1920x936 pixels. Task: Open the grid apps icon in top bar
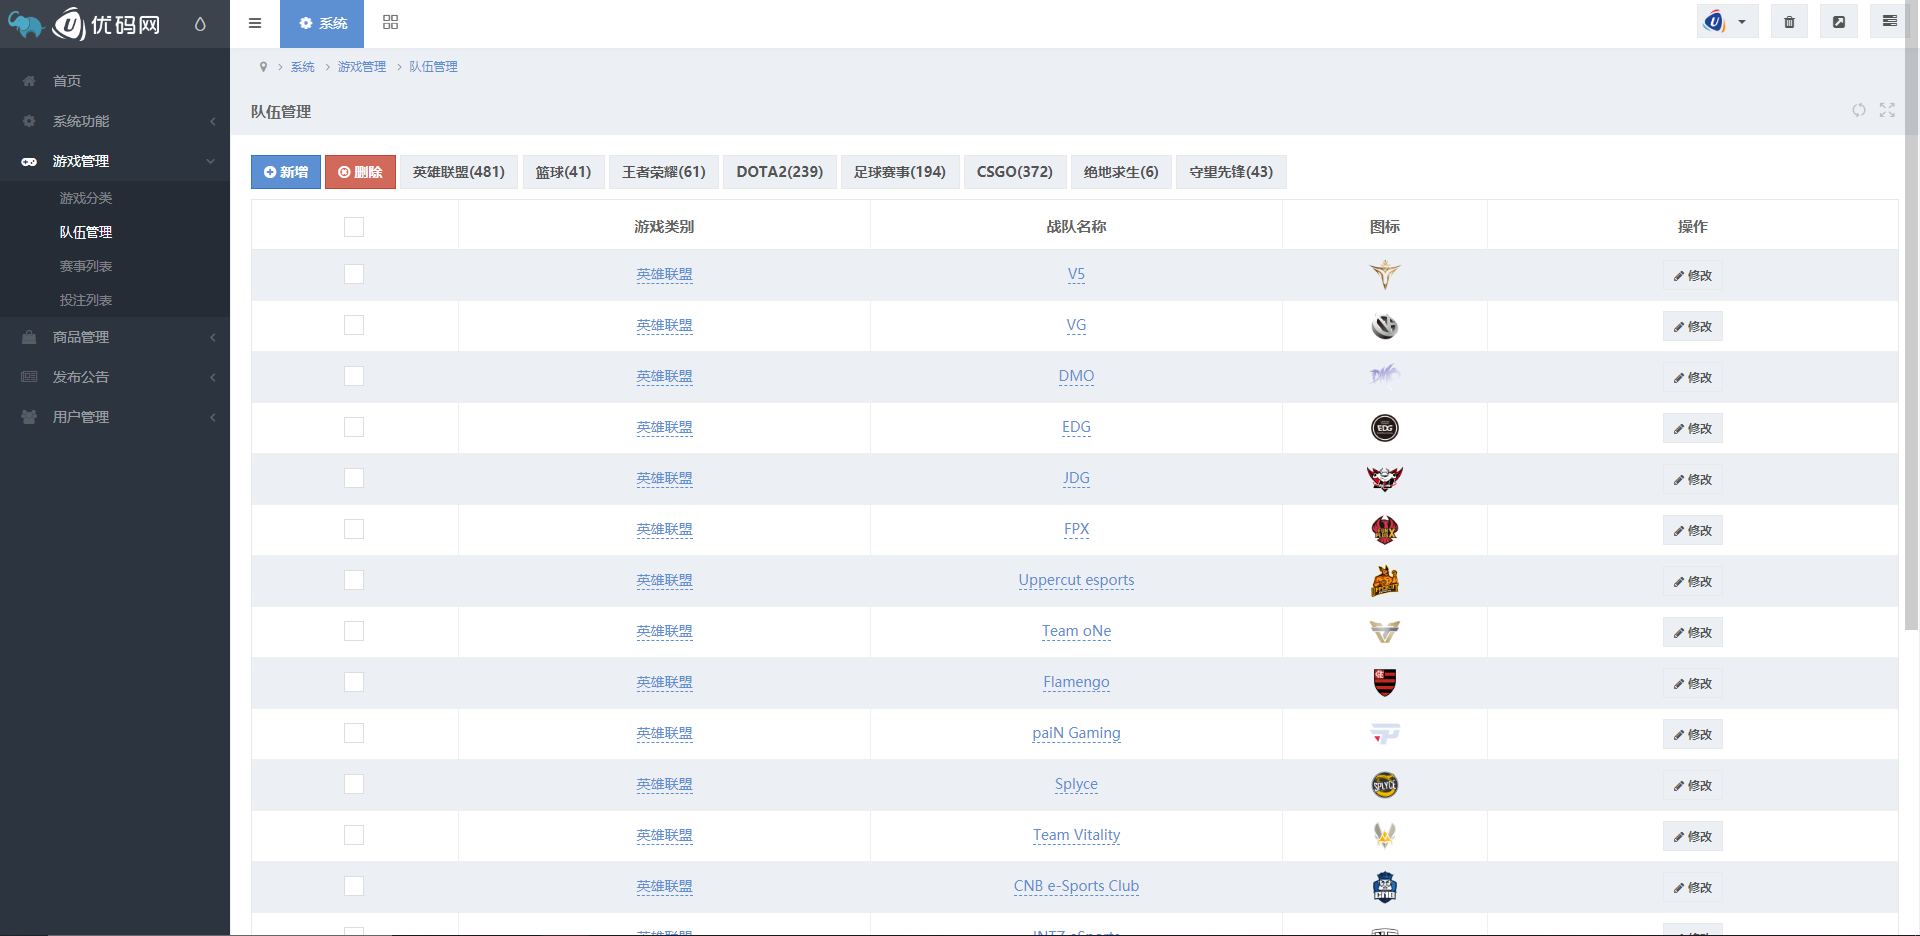coord(390,23)
